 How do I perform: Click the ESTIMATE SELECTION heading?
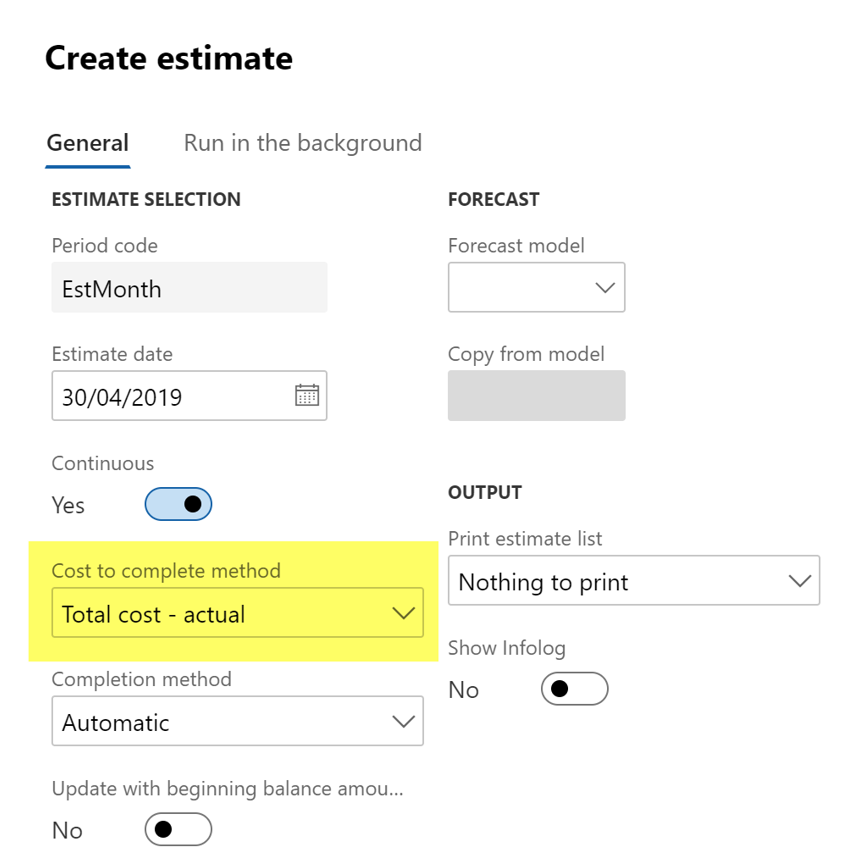pyautogui.click(x=146, y=199)
